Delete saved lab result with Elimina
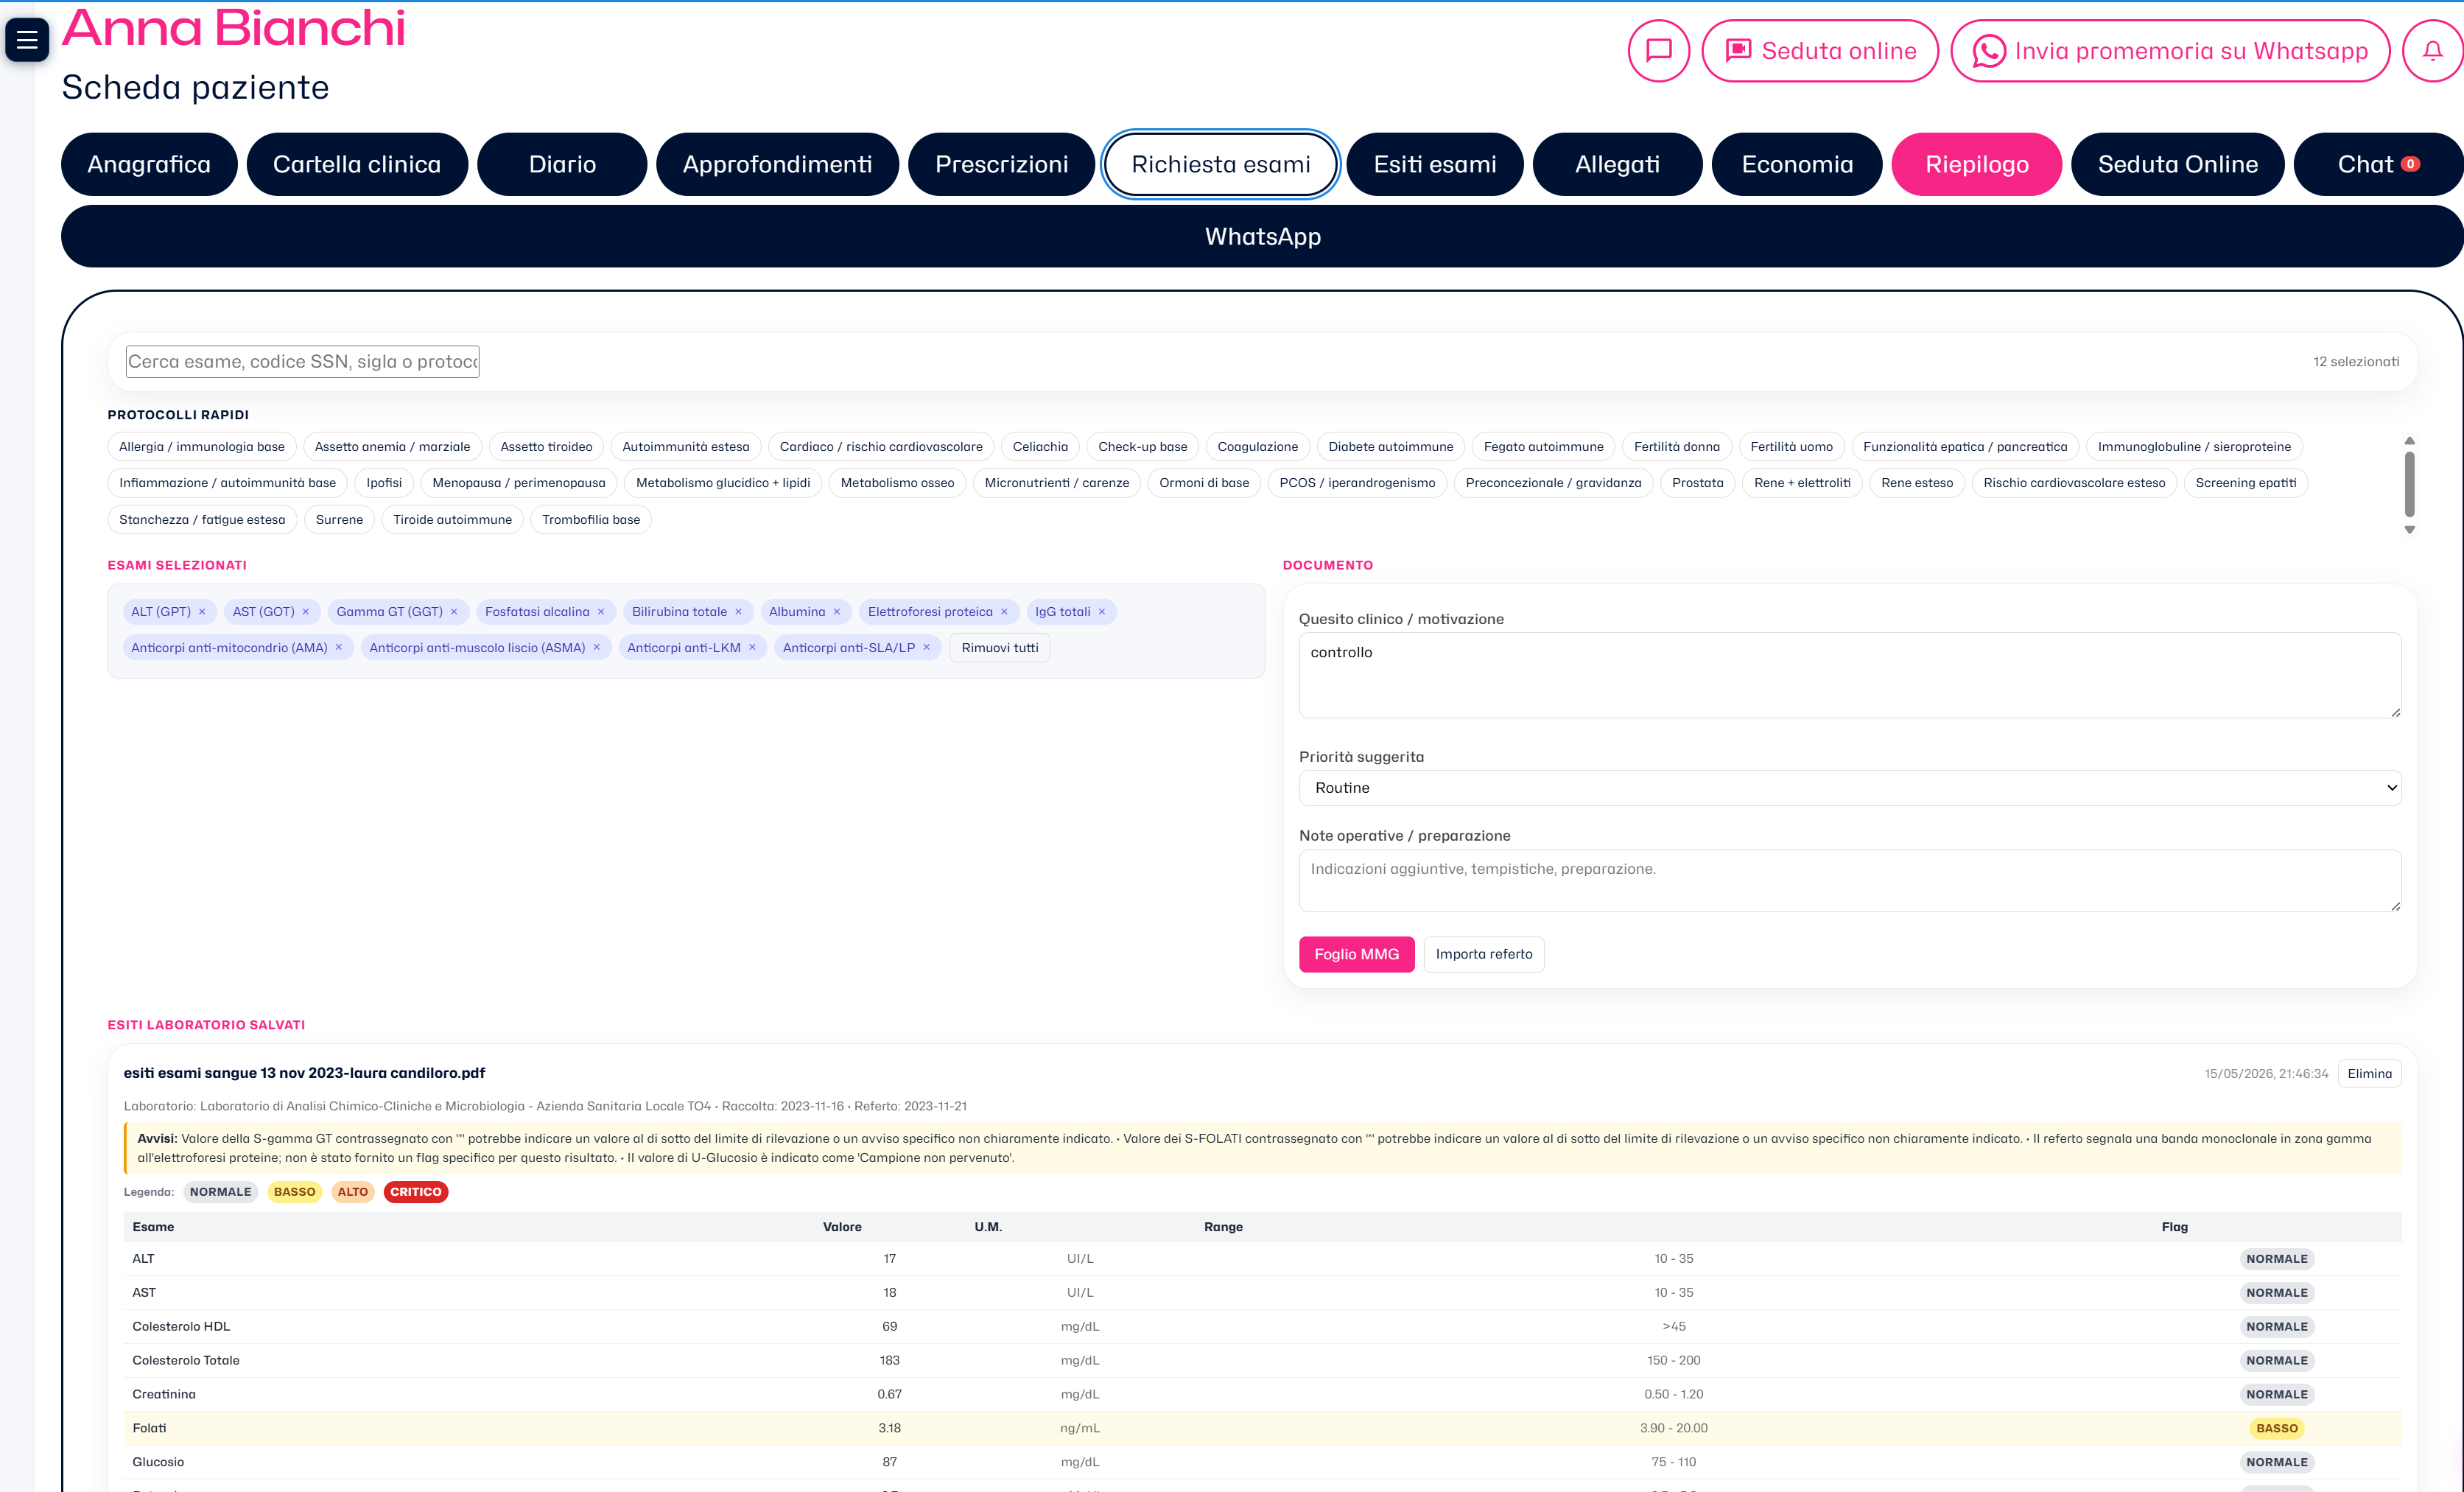 [2369, 1073]
